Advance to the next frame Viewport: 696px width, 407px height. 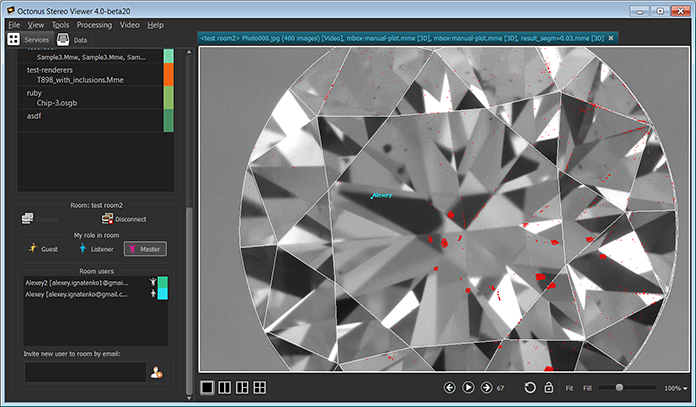(x=486, y=387)
